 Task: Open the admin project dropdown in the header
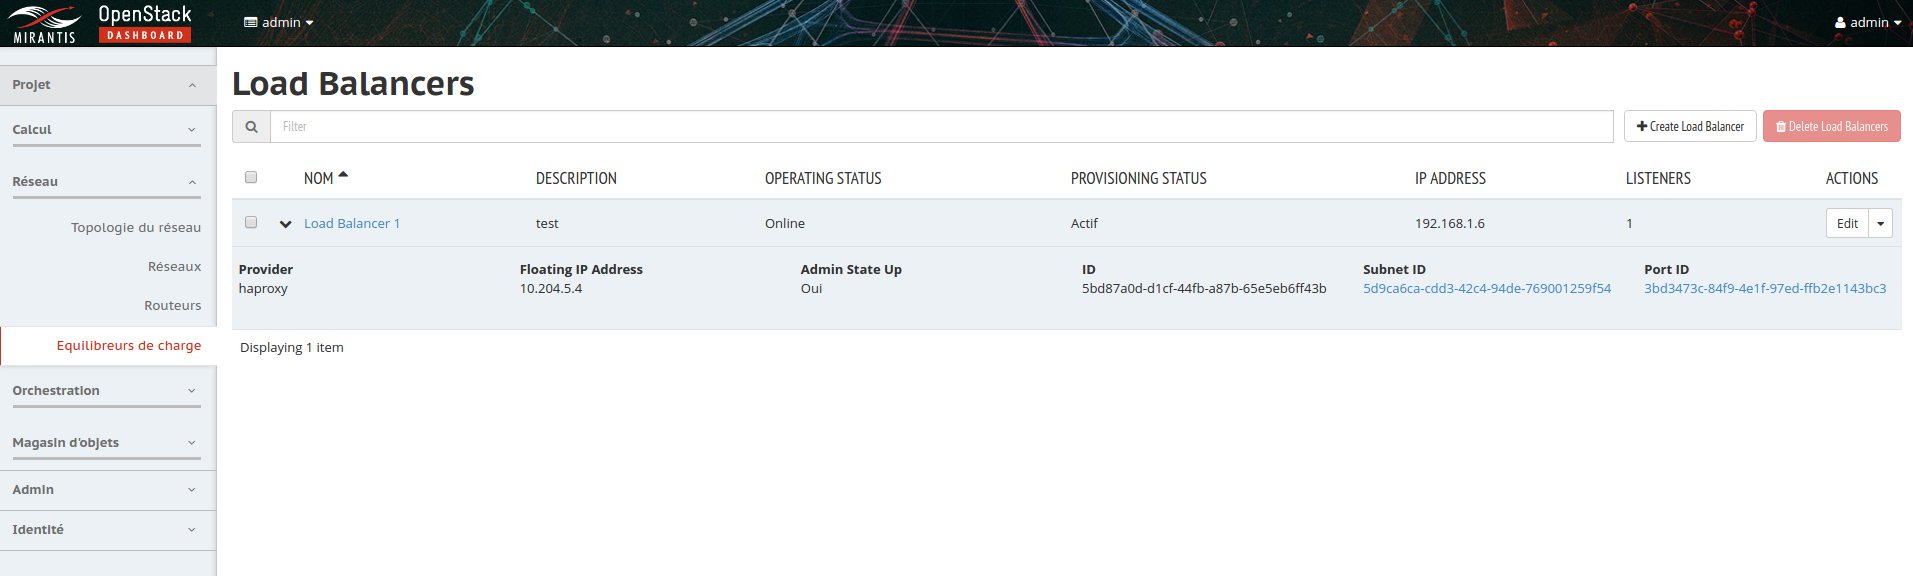pos(279,22)
